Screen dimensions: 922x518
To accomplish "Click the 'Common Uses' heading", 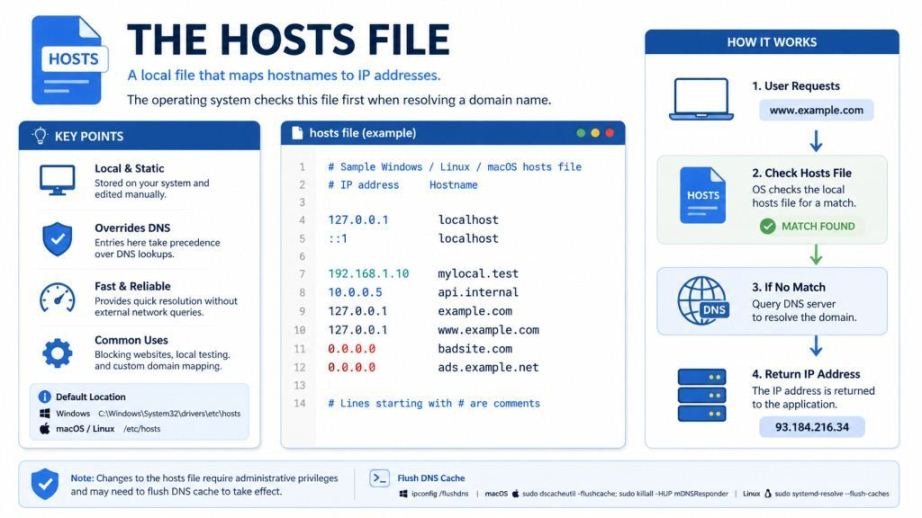I will pyautogui.click(x=131, y=340).
